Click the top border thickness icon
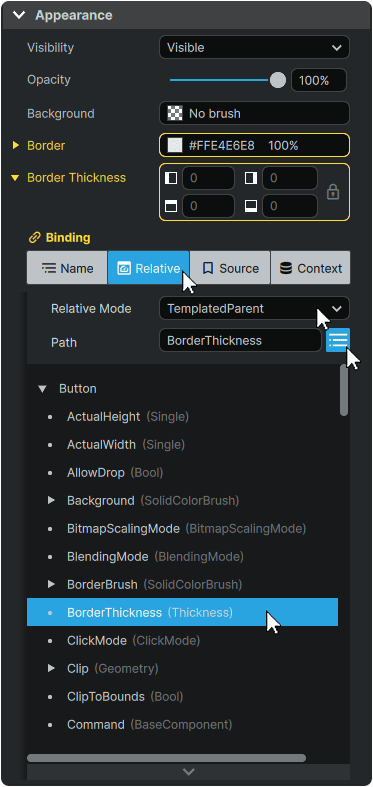The width and height of the screenshot is (373, 787). [x=171, y=206]
